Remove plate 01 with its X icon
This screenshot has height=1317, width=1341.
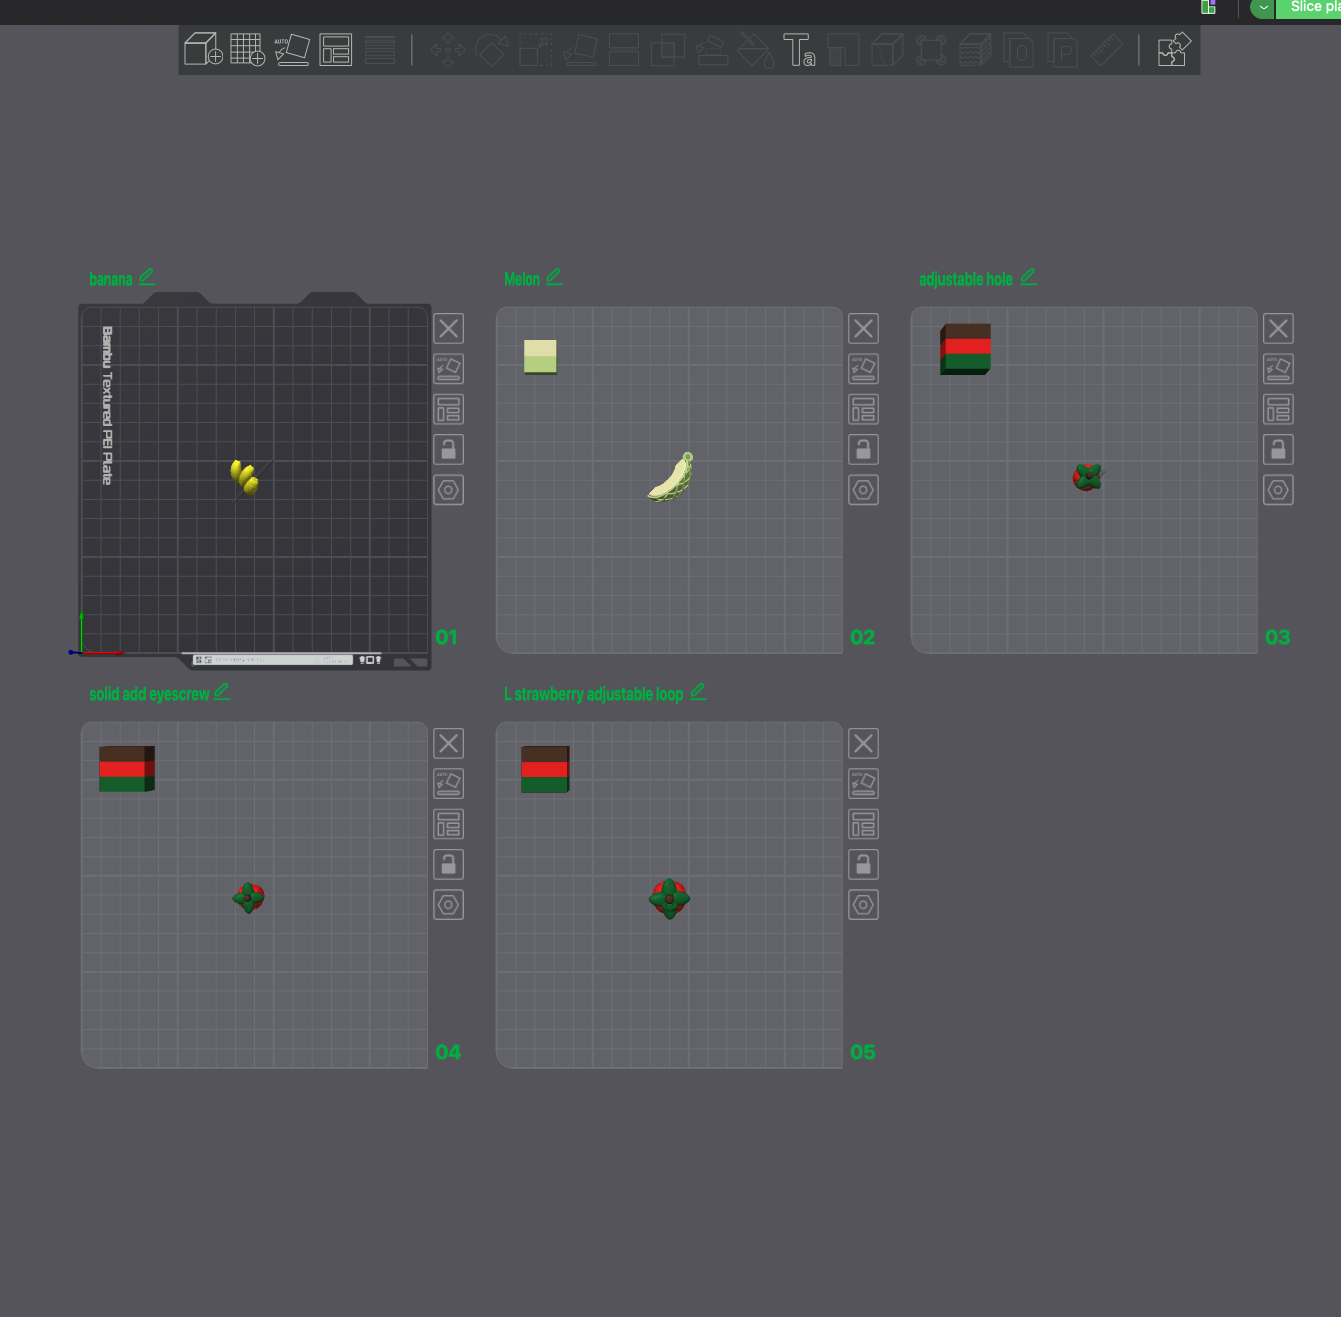click(449, 328)
